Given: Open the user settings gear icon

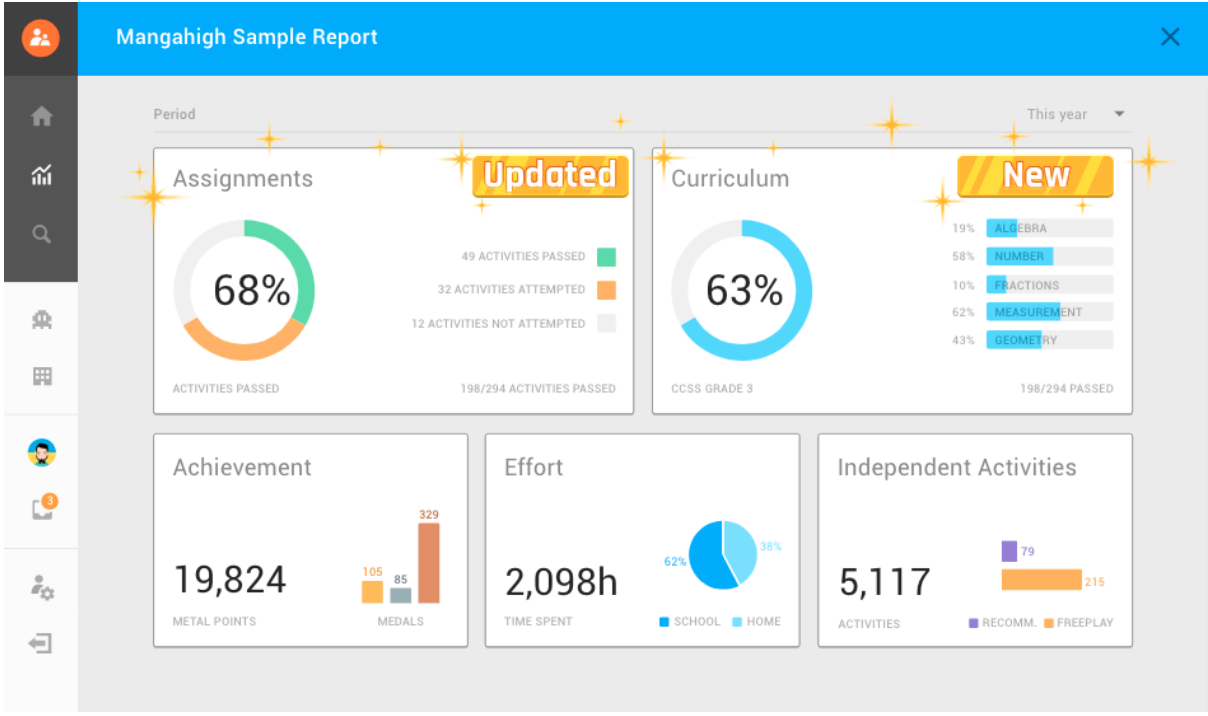Looking at the screenshot, I should (x=41, y=587).
